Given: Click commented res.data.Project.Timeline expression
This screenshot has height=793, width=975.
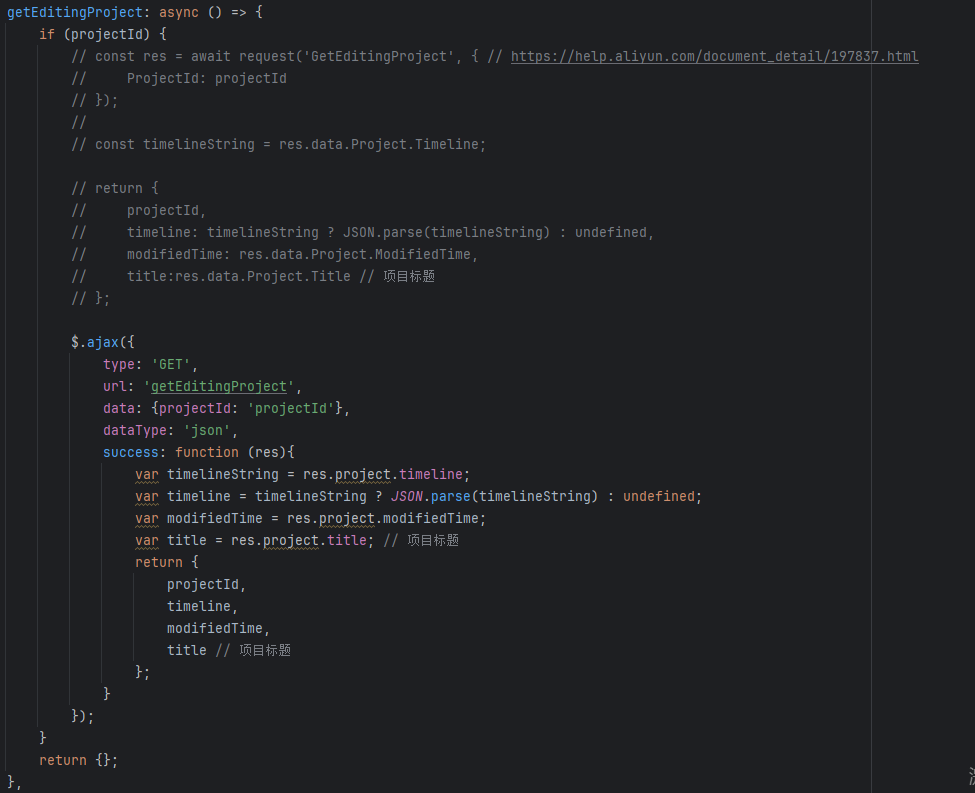Looking at the screenshot, I should click(x=379, y=144).
